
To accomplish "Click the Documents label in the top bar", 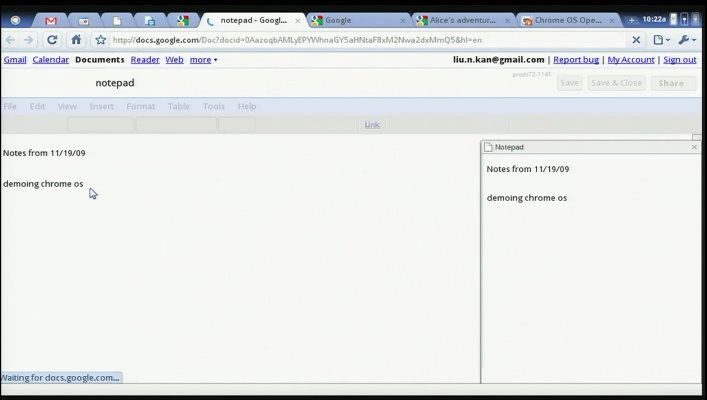I will [100, 60].
